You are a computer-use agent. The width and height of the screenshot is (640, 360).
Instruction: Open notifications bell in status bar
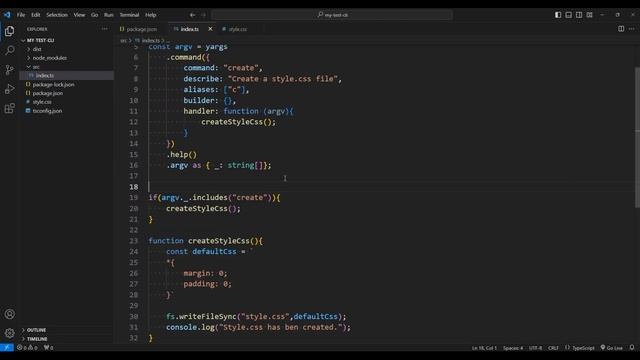pos(632,348)
